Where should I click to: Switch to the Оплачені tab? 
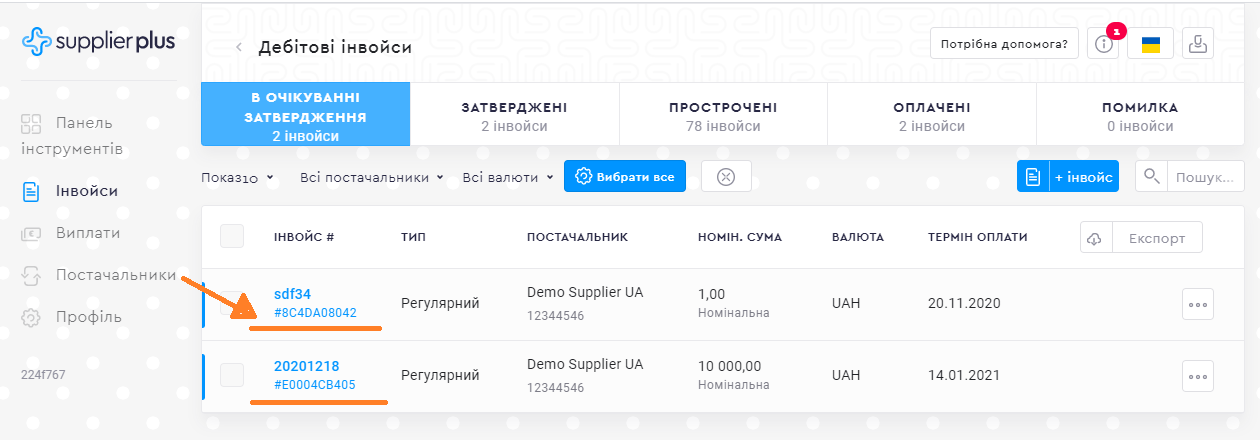click(931, 116)
